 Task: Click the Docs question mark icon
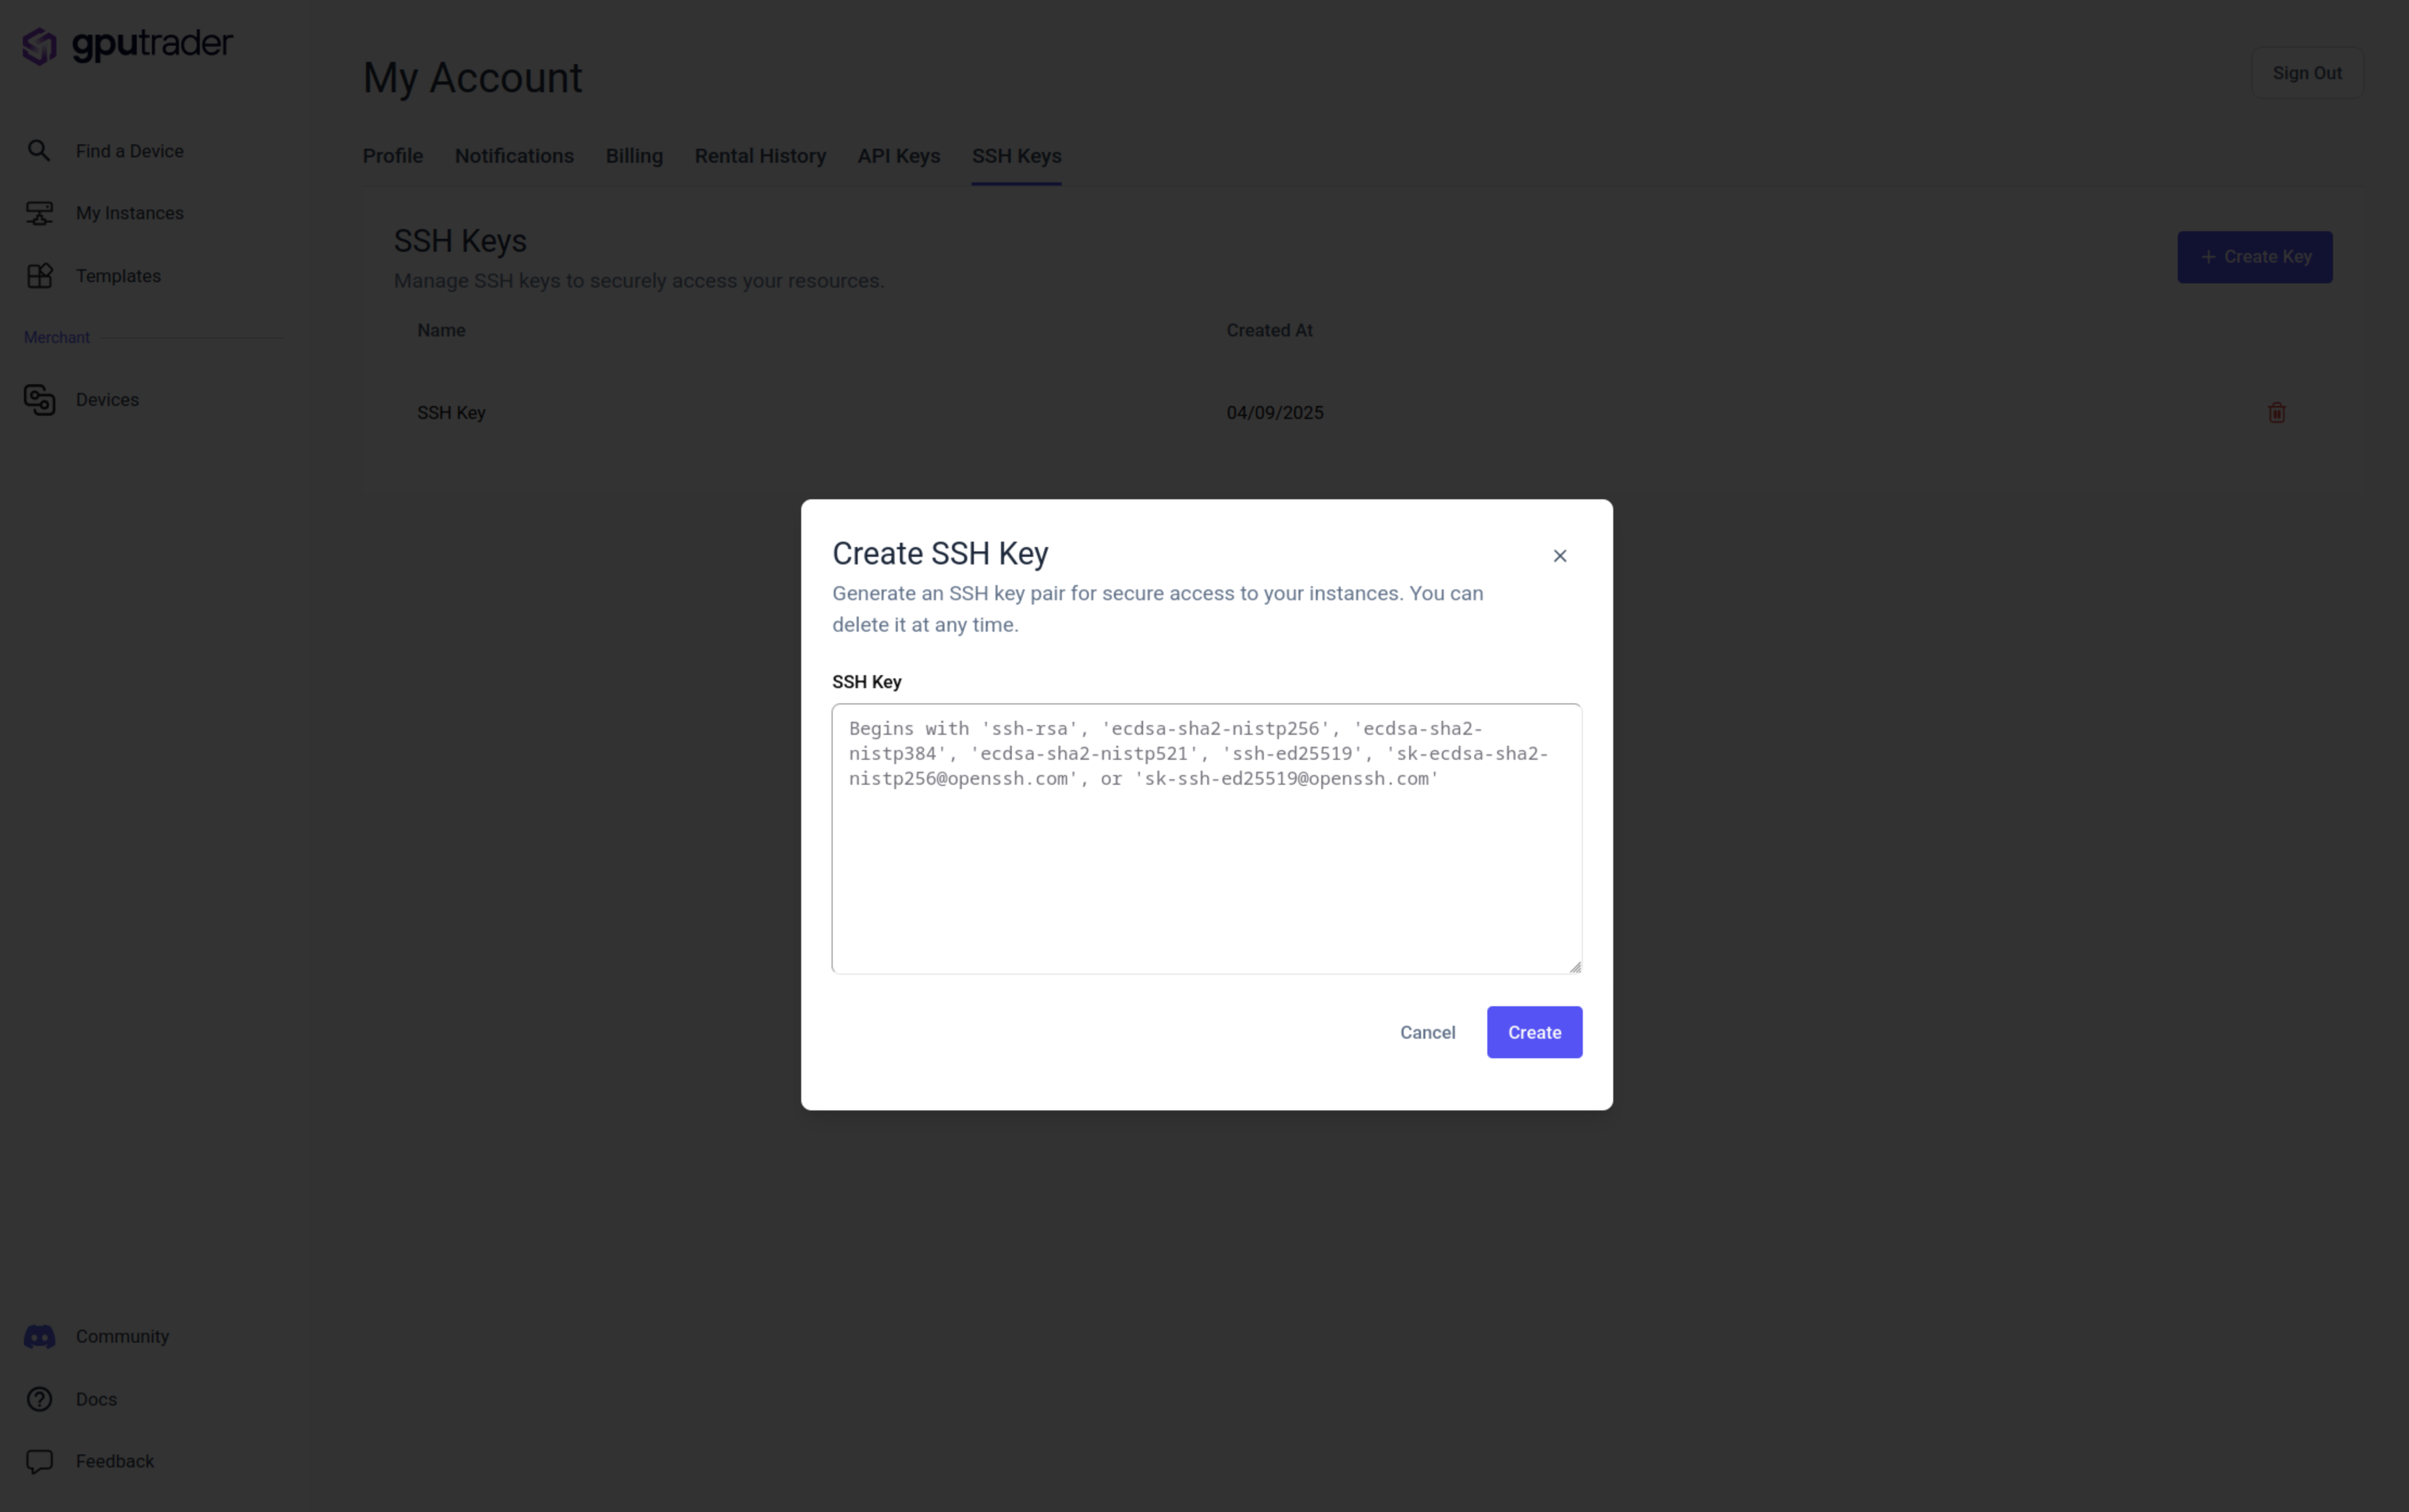[x=39, y=1399]
